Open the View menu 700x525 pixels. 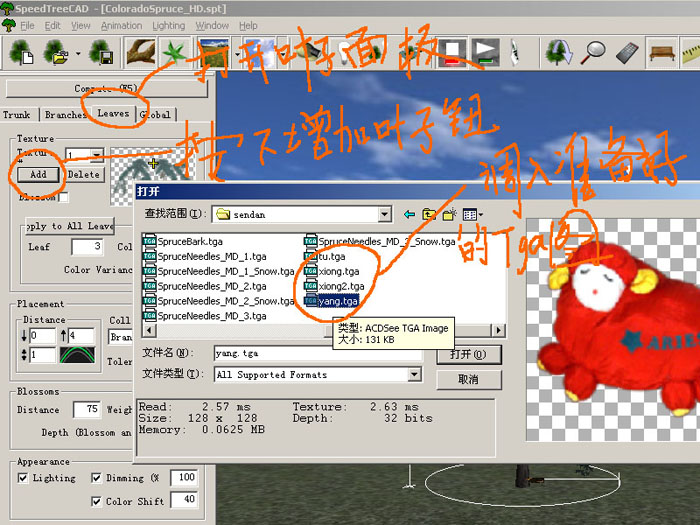[x=81, y=26]
